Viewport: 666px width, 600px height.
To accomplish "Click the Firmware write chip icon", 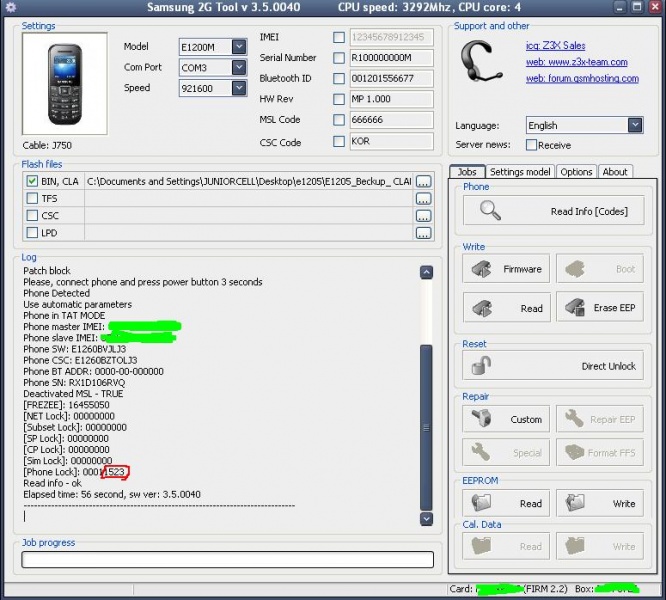I will click(x=481, y=269).
